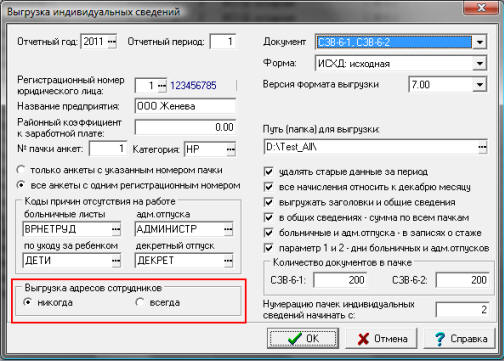Viewport: 504px width, 361px height.
Task: Select только анкеты с указанным номером пачки
Action: pyautogui.click(x=21, y=170)
